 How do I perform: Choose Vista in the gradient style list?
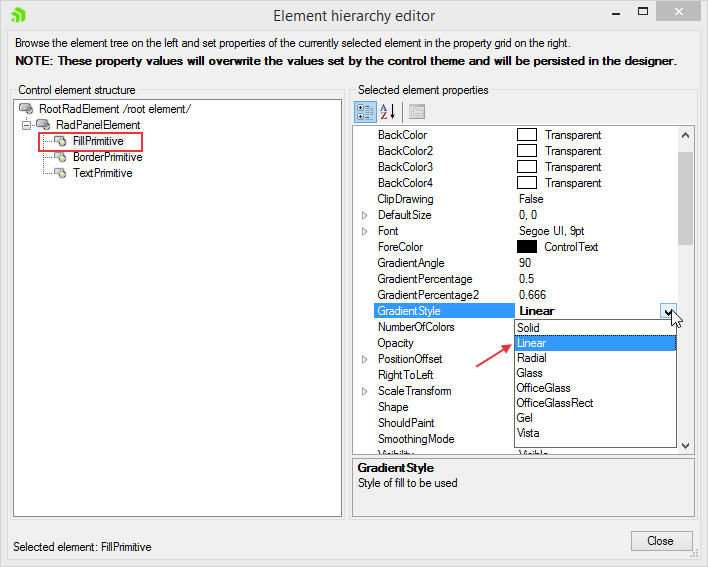click(595, 433)
